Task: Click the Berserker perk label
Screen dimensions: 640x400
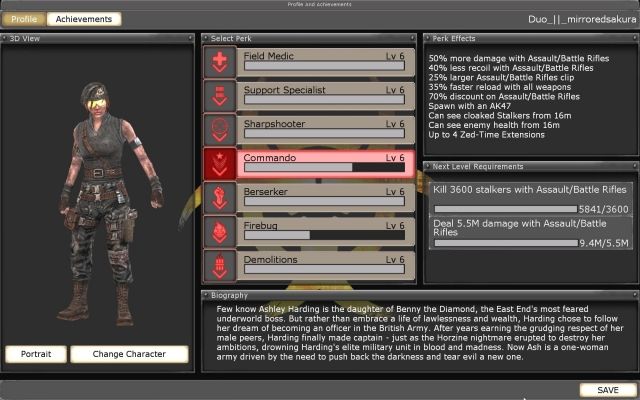Action: tap(265, 191)
